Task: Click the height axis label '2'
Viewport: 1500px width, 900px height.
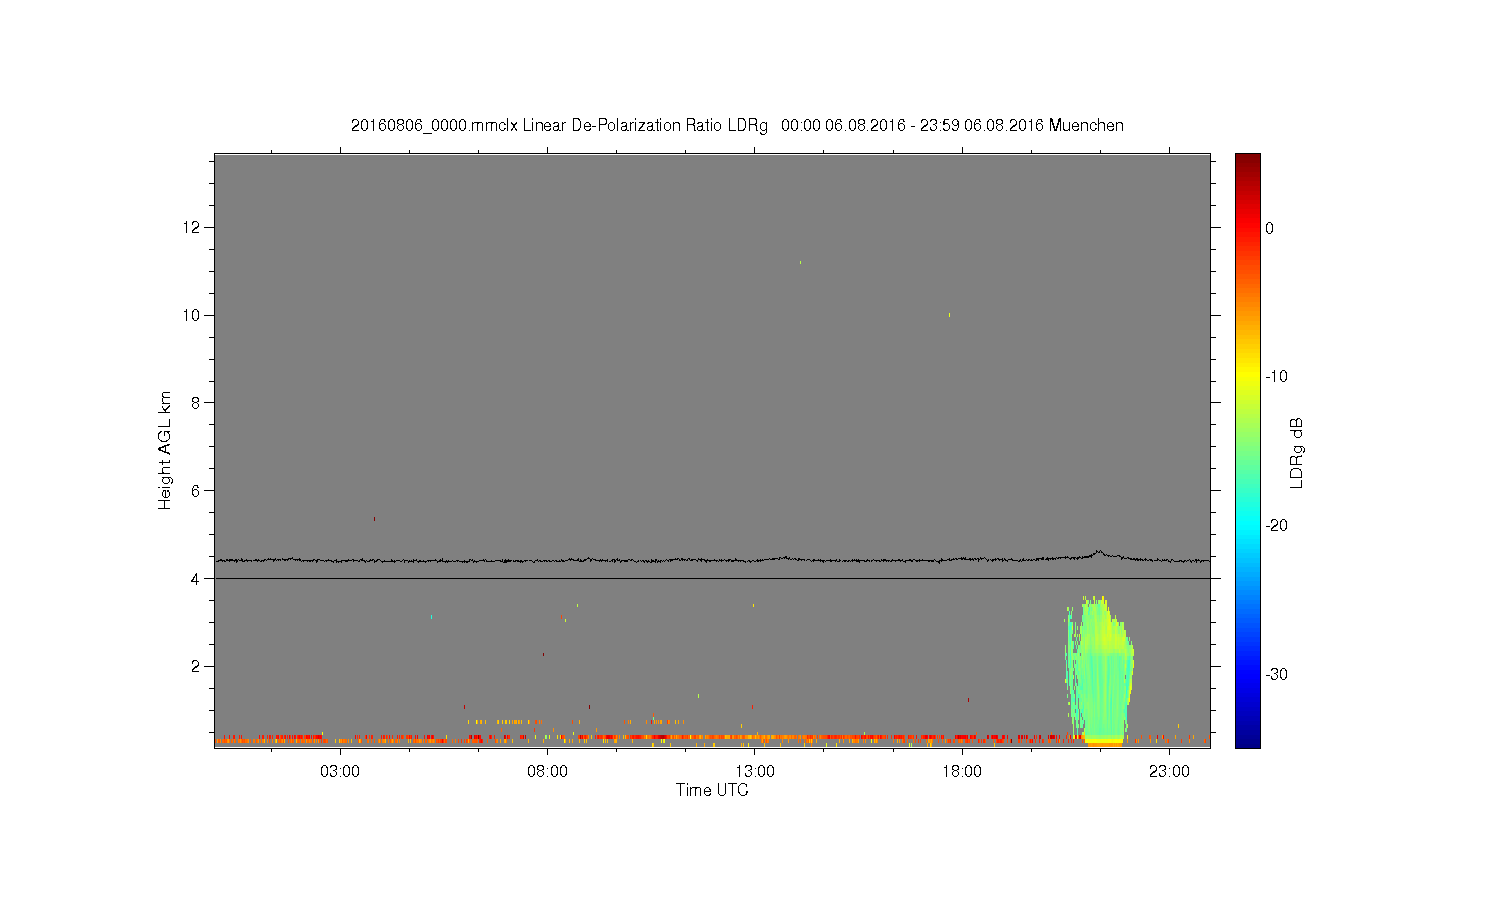Action: [197, 667]
